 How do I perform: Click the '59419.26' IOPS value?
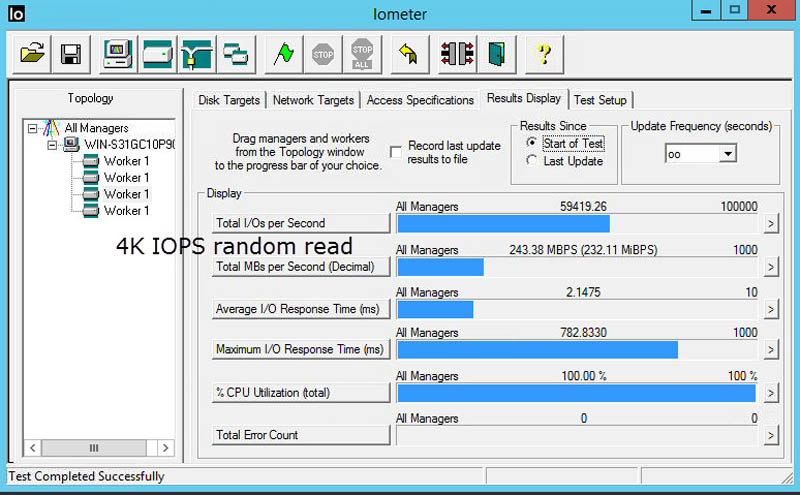point(583,206)
